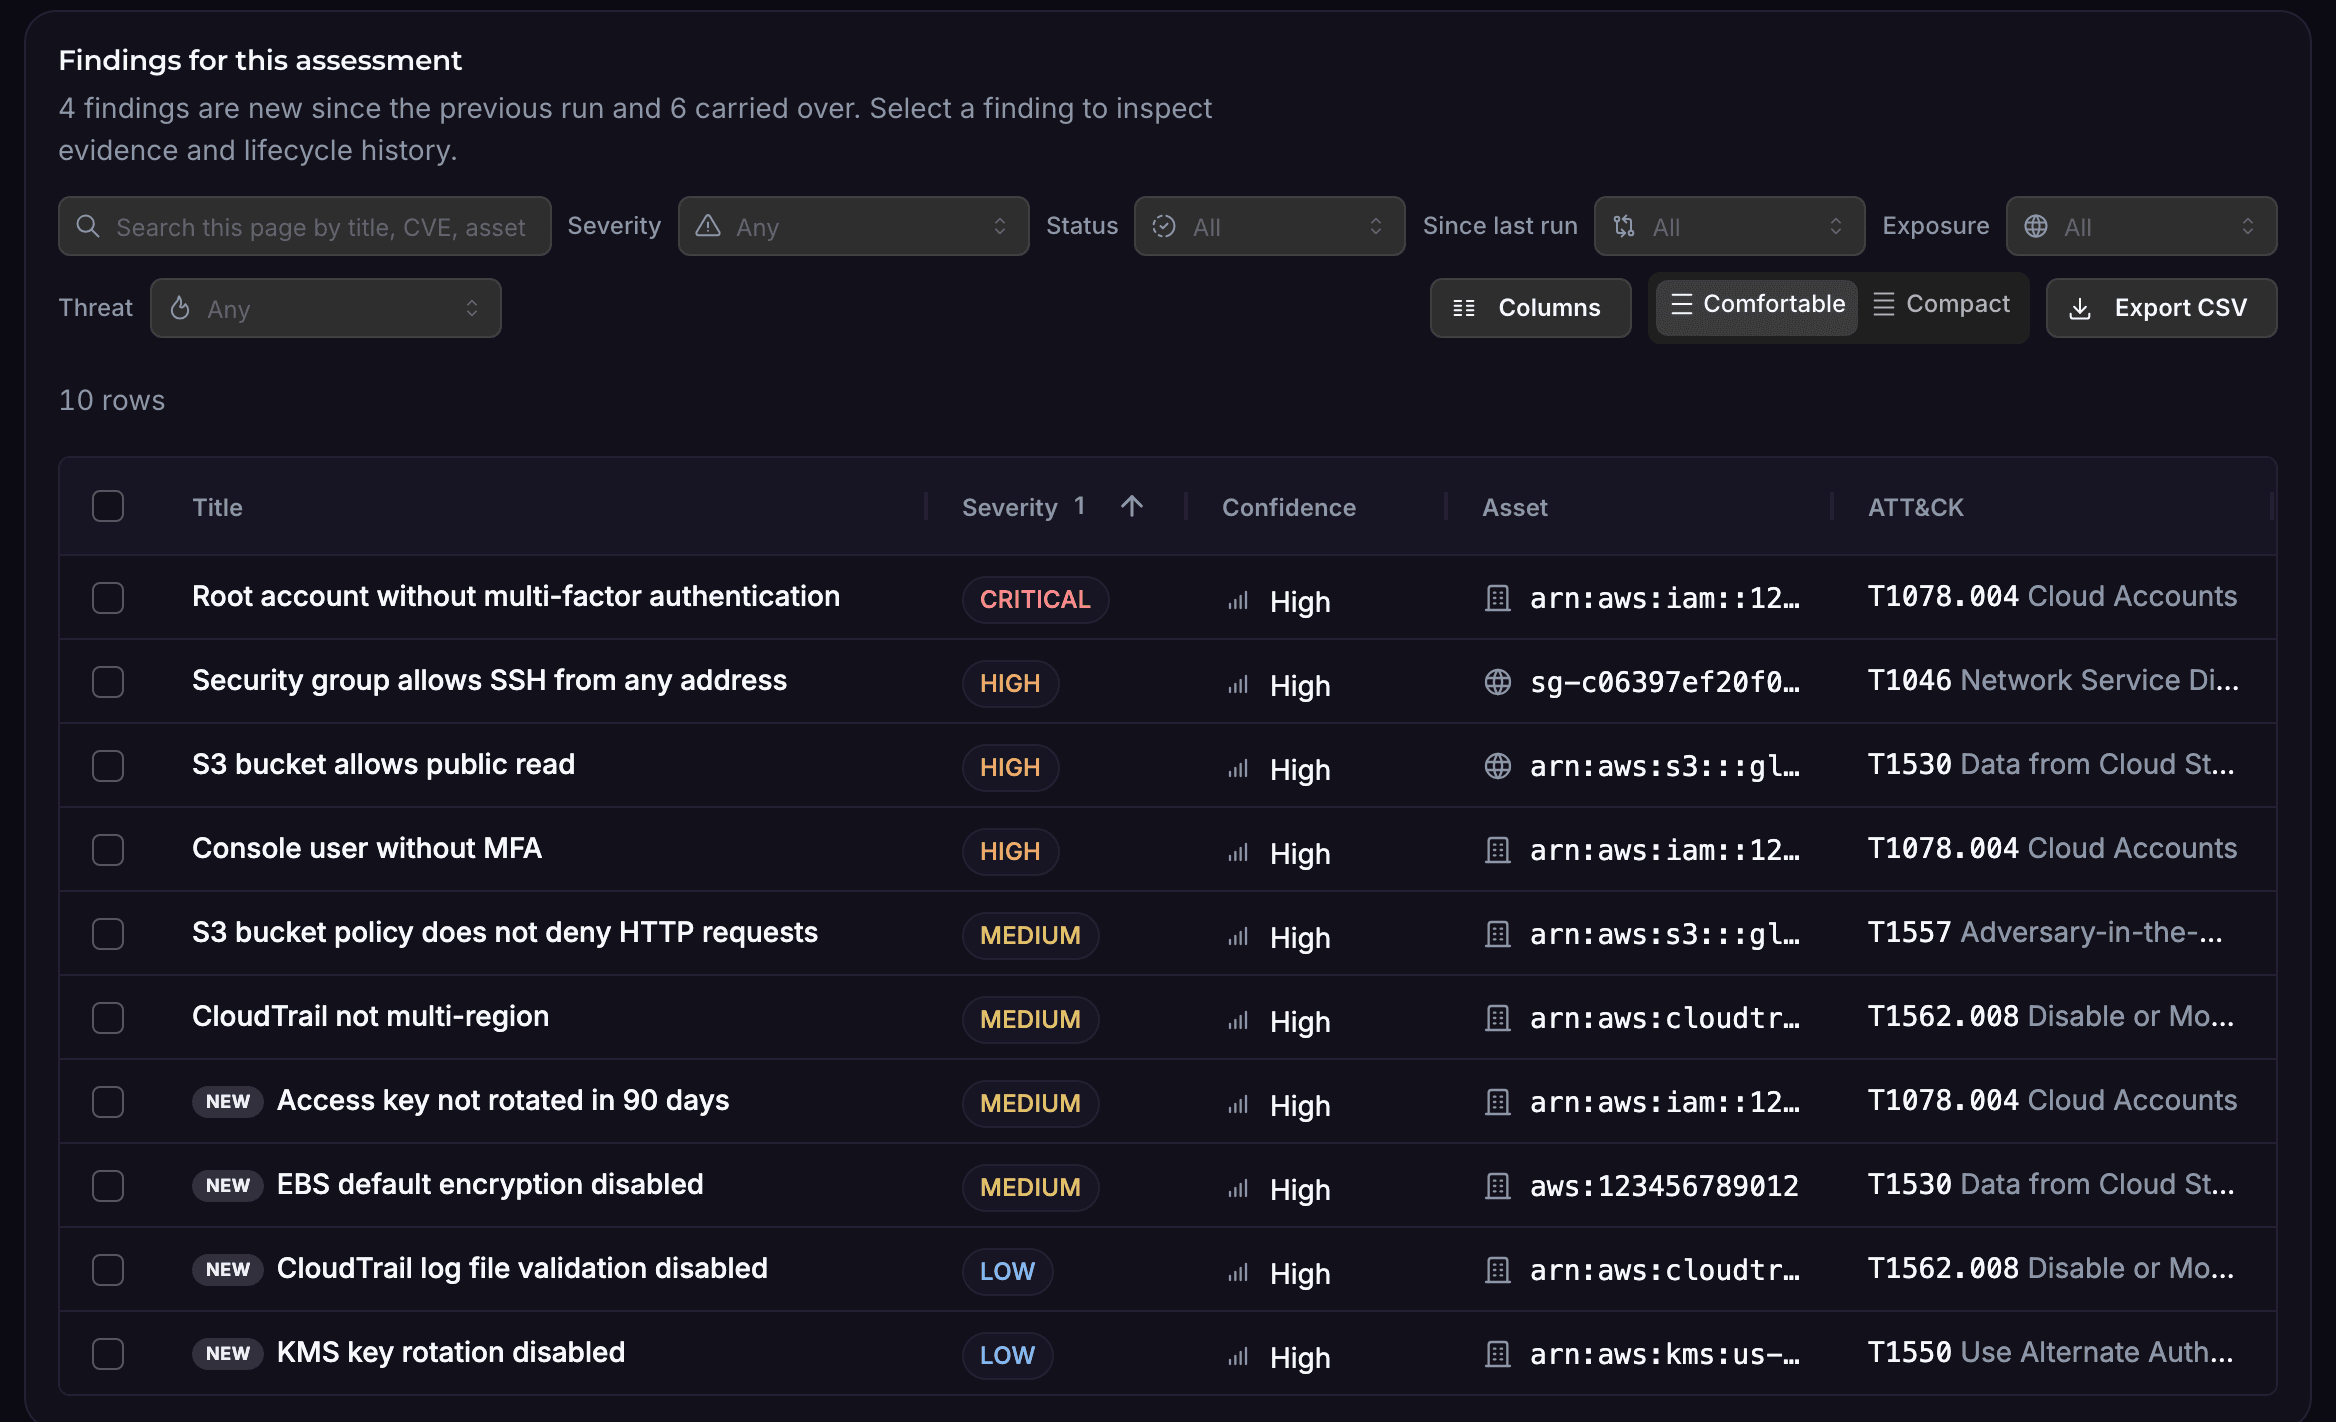Click the MEDIUM badge for EBS encryption row
The width and height of the screenshot is (2336, 1422).
1030,1187
